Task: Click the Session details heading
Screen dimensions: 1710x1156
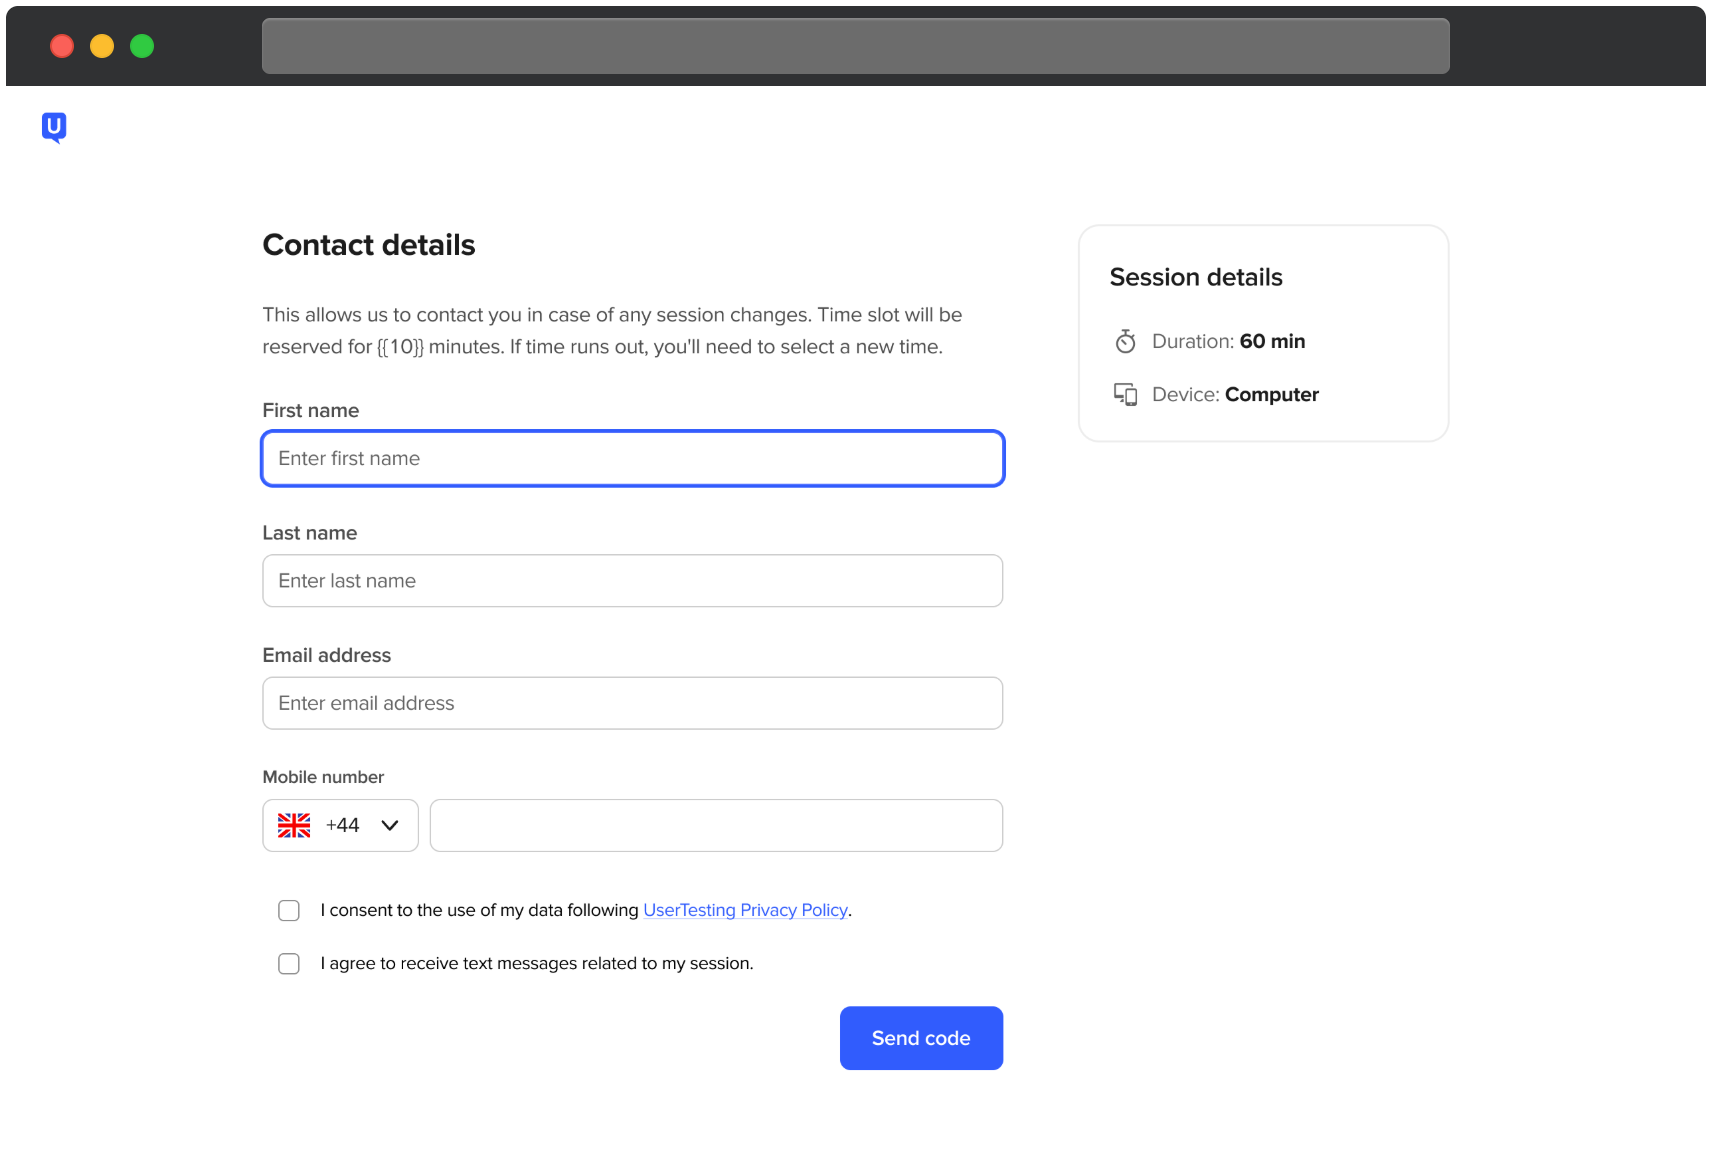Action: point(1196,277)
